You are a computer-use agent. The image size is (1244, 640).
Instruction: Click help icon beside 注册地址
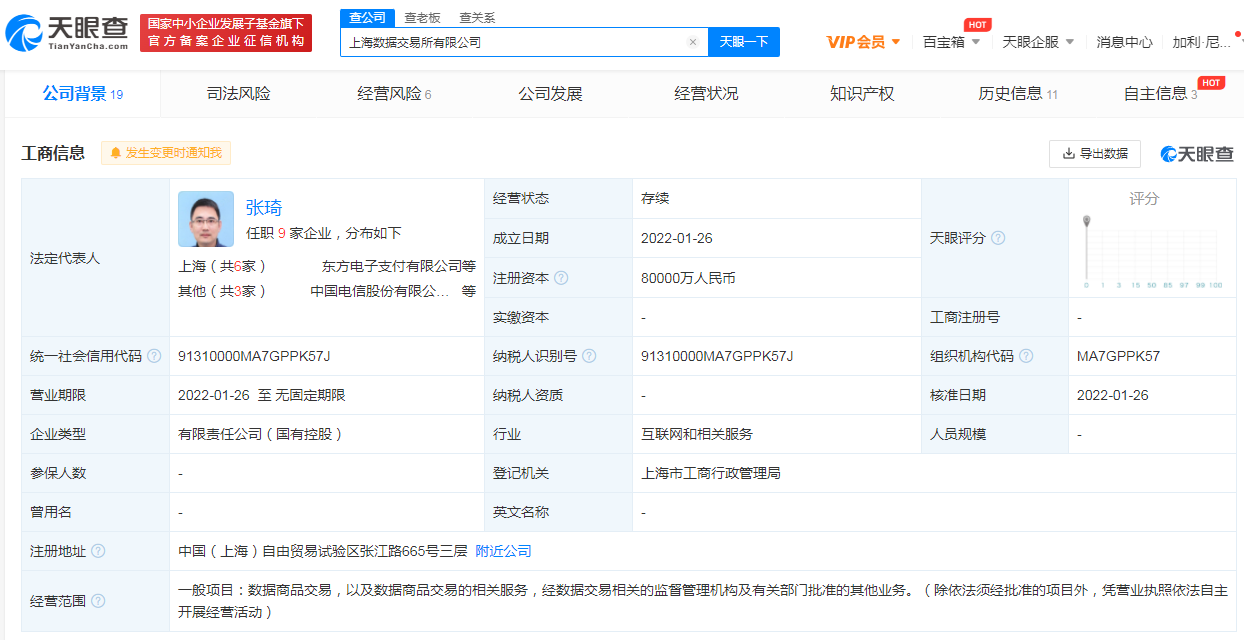pyautogui.click(x=98, y=551)
